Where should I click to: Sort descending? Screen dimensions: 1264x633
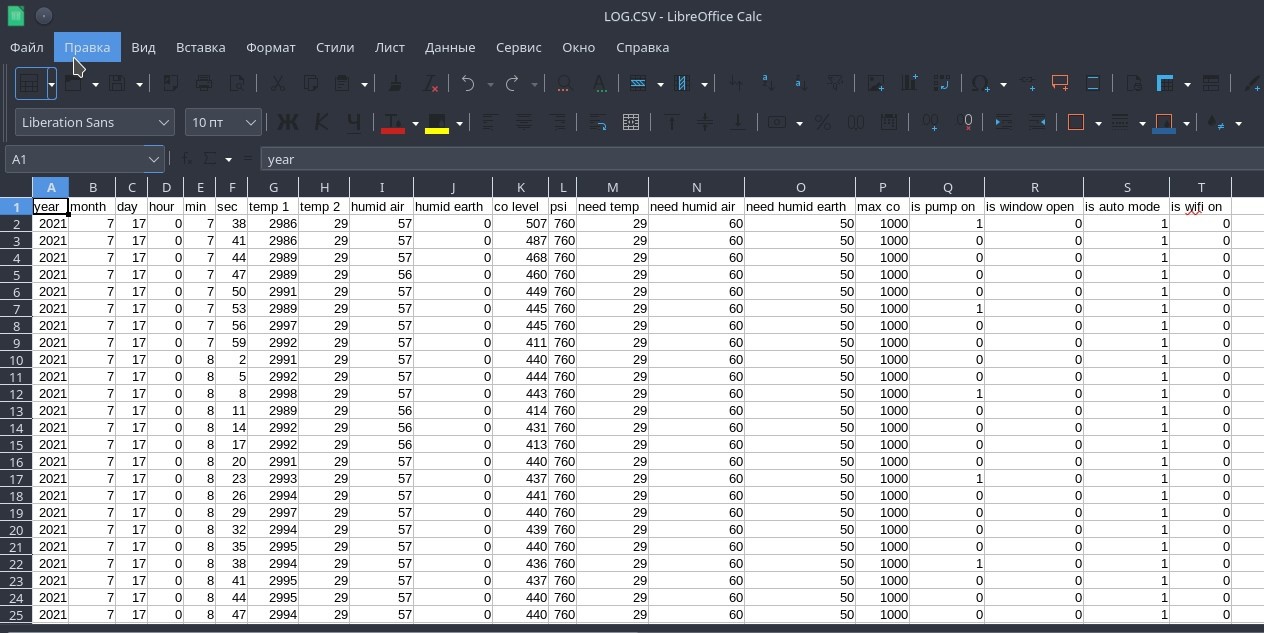(801, 84)
